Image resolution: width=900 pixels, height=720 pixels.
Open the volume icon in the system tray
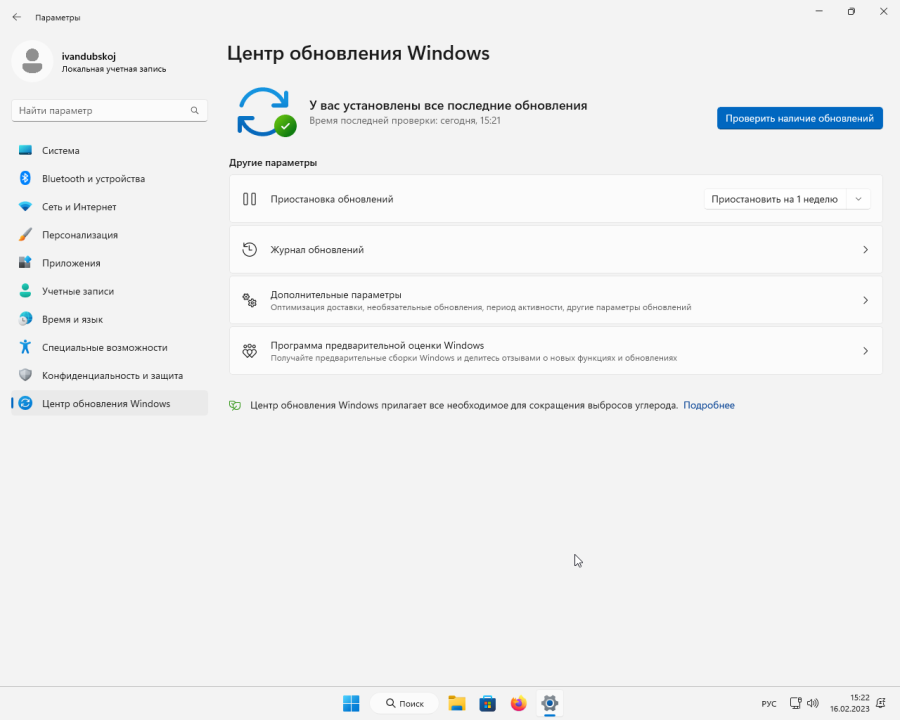coord(813,703)
